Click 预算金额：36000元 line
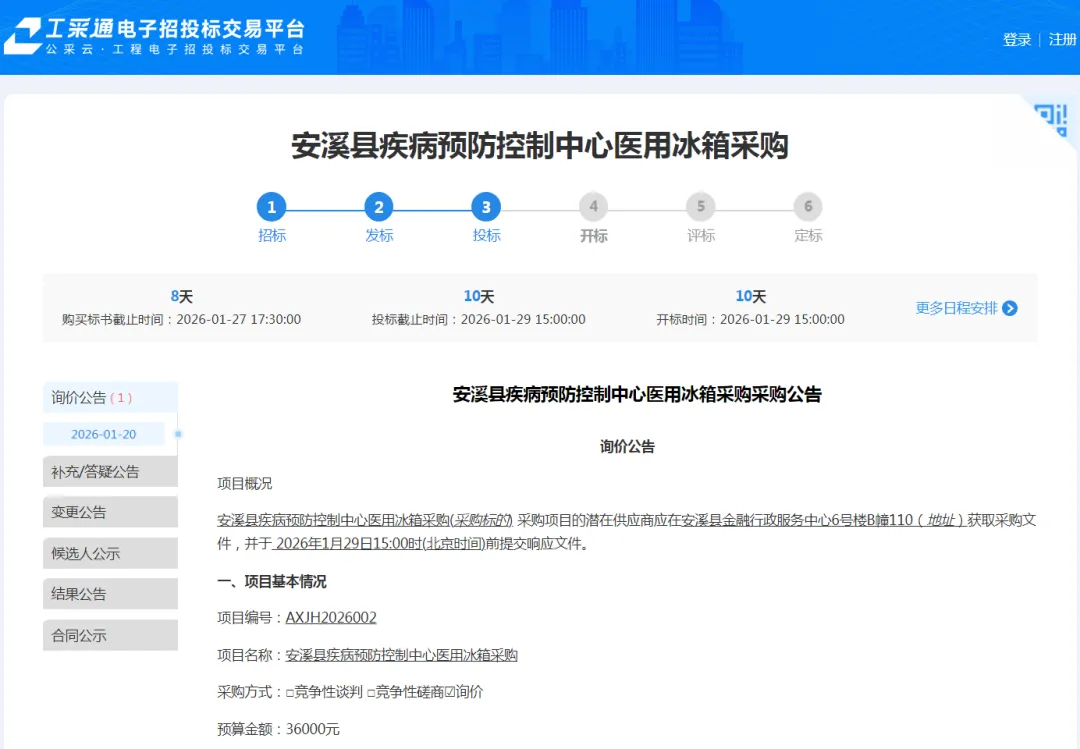Image resolution: width=1080 pixels, height=749 pixels. coord(278,729)
